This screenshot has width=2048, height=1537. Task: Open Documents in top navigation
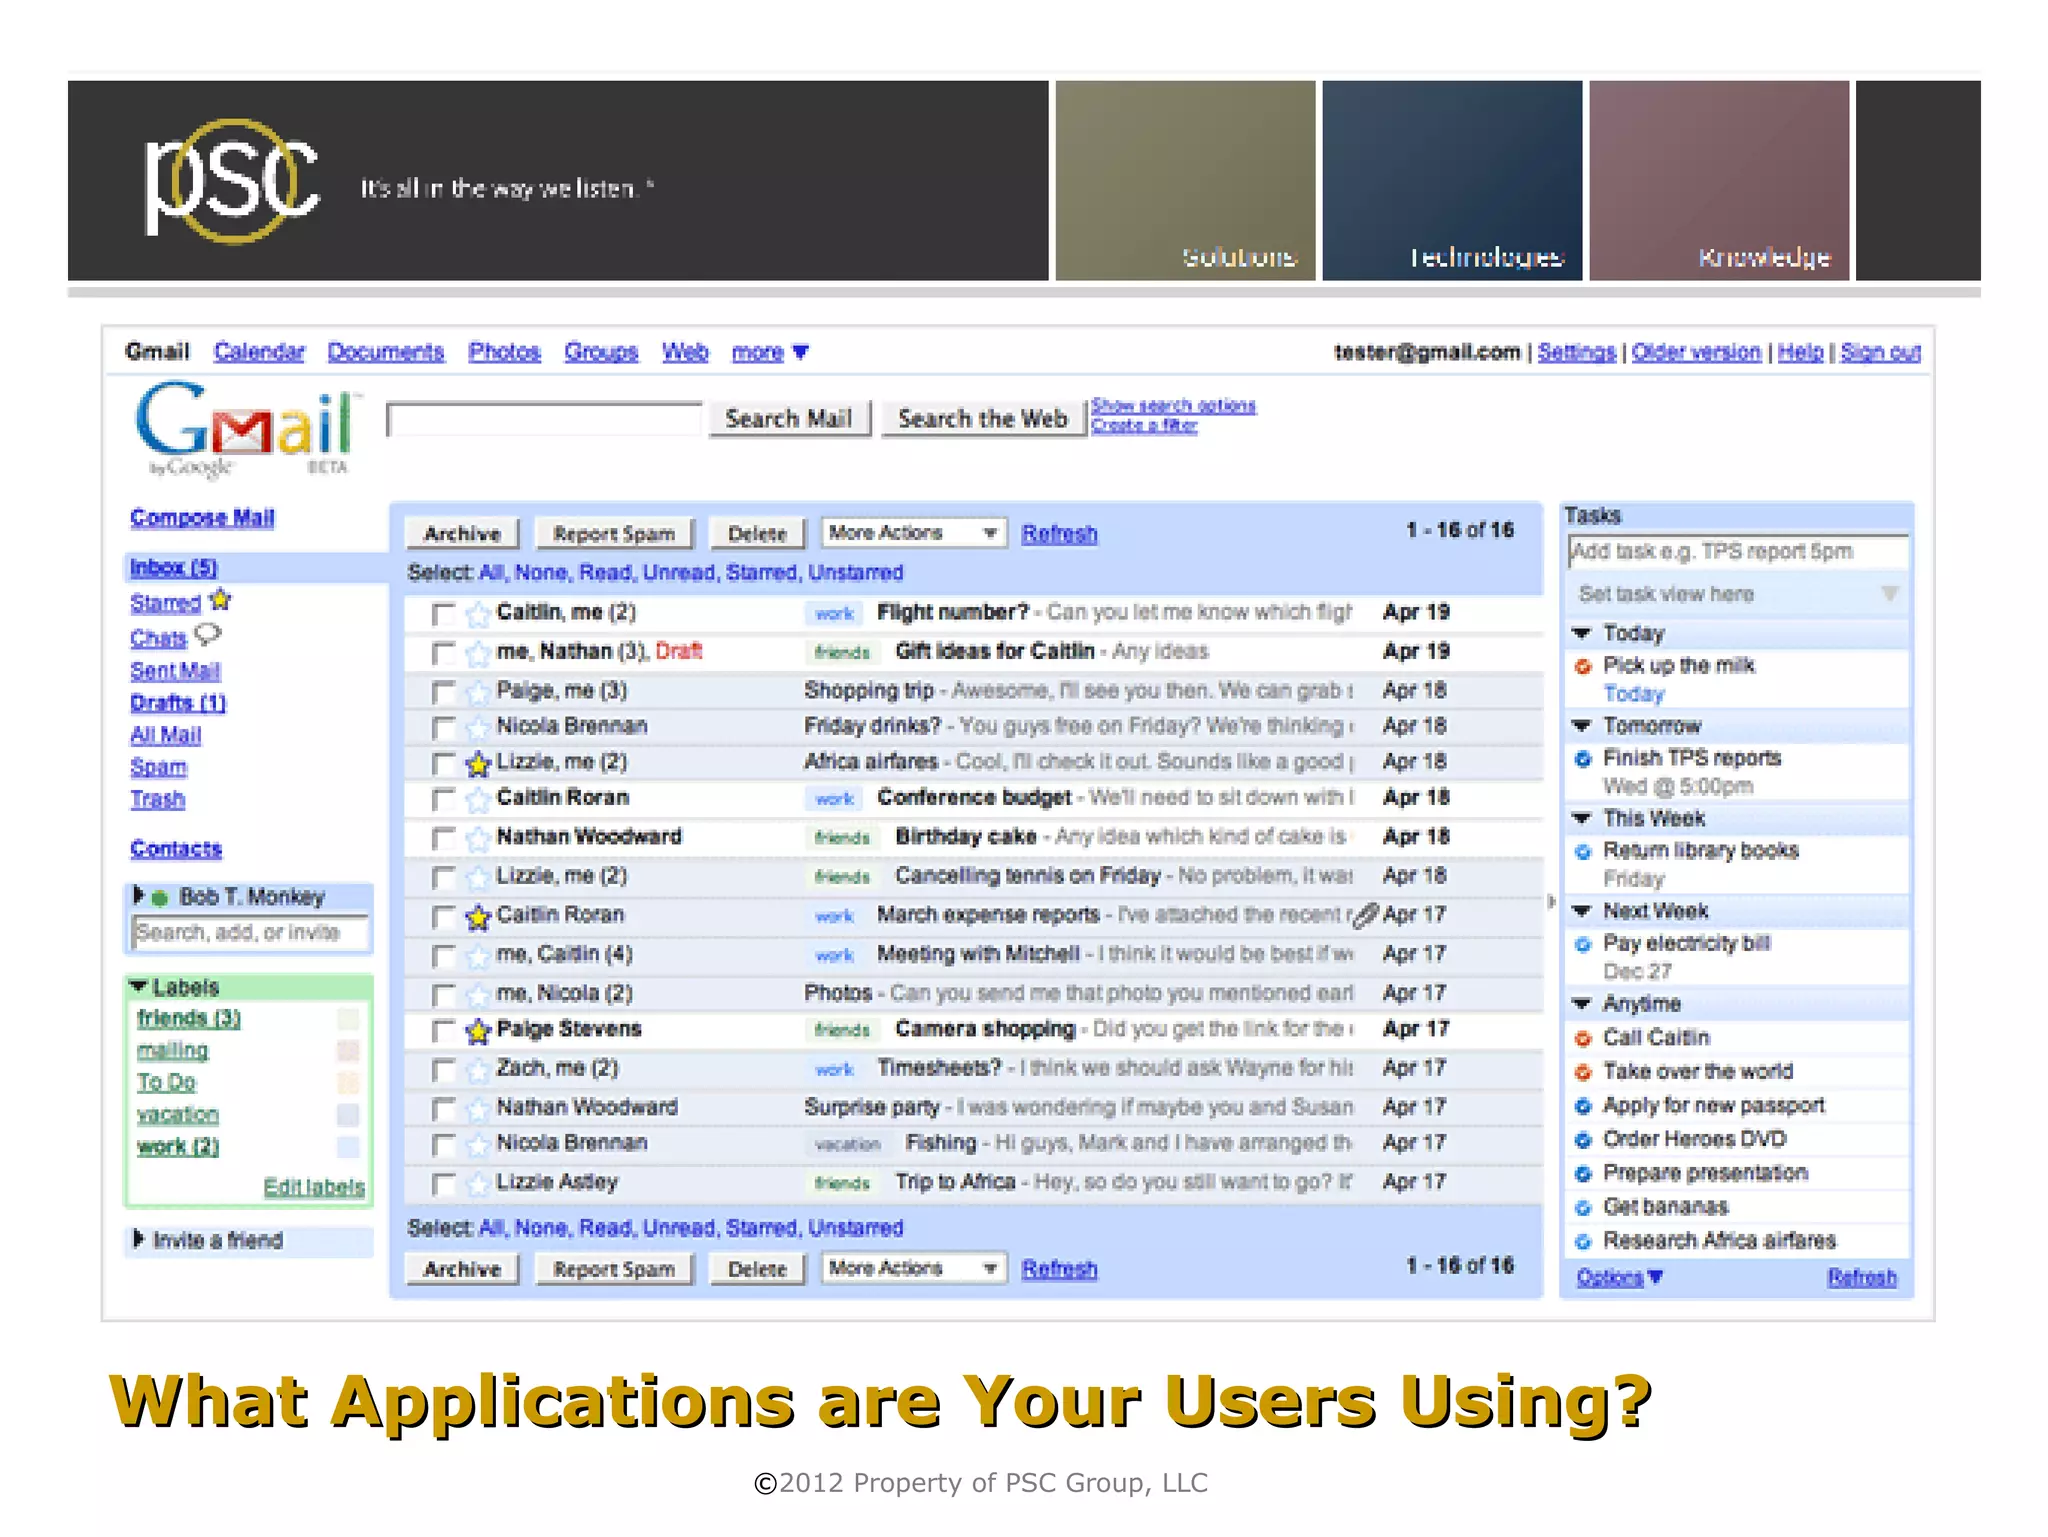point(386,352)
